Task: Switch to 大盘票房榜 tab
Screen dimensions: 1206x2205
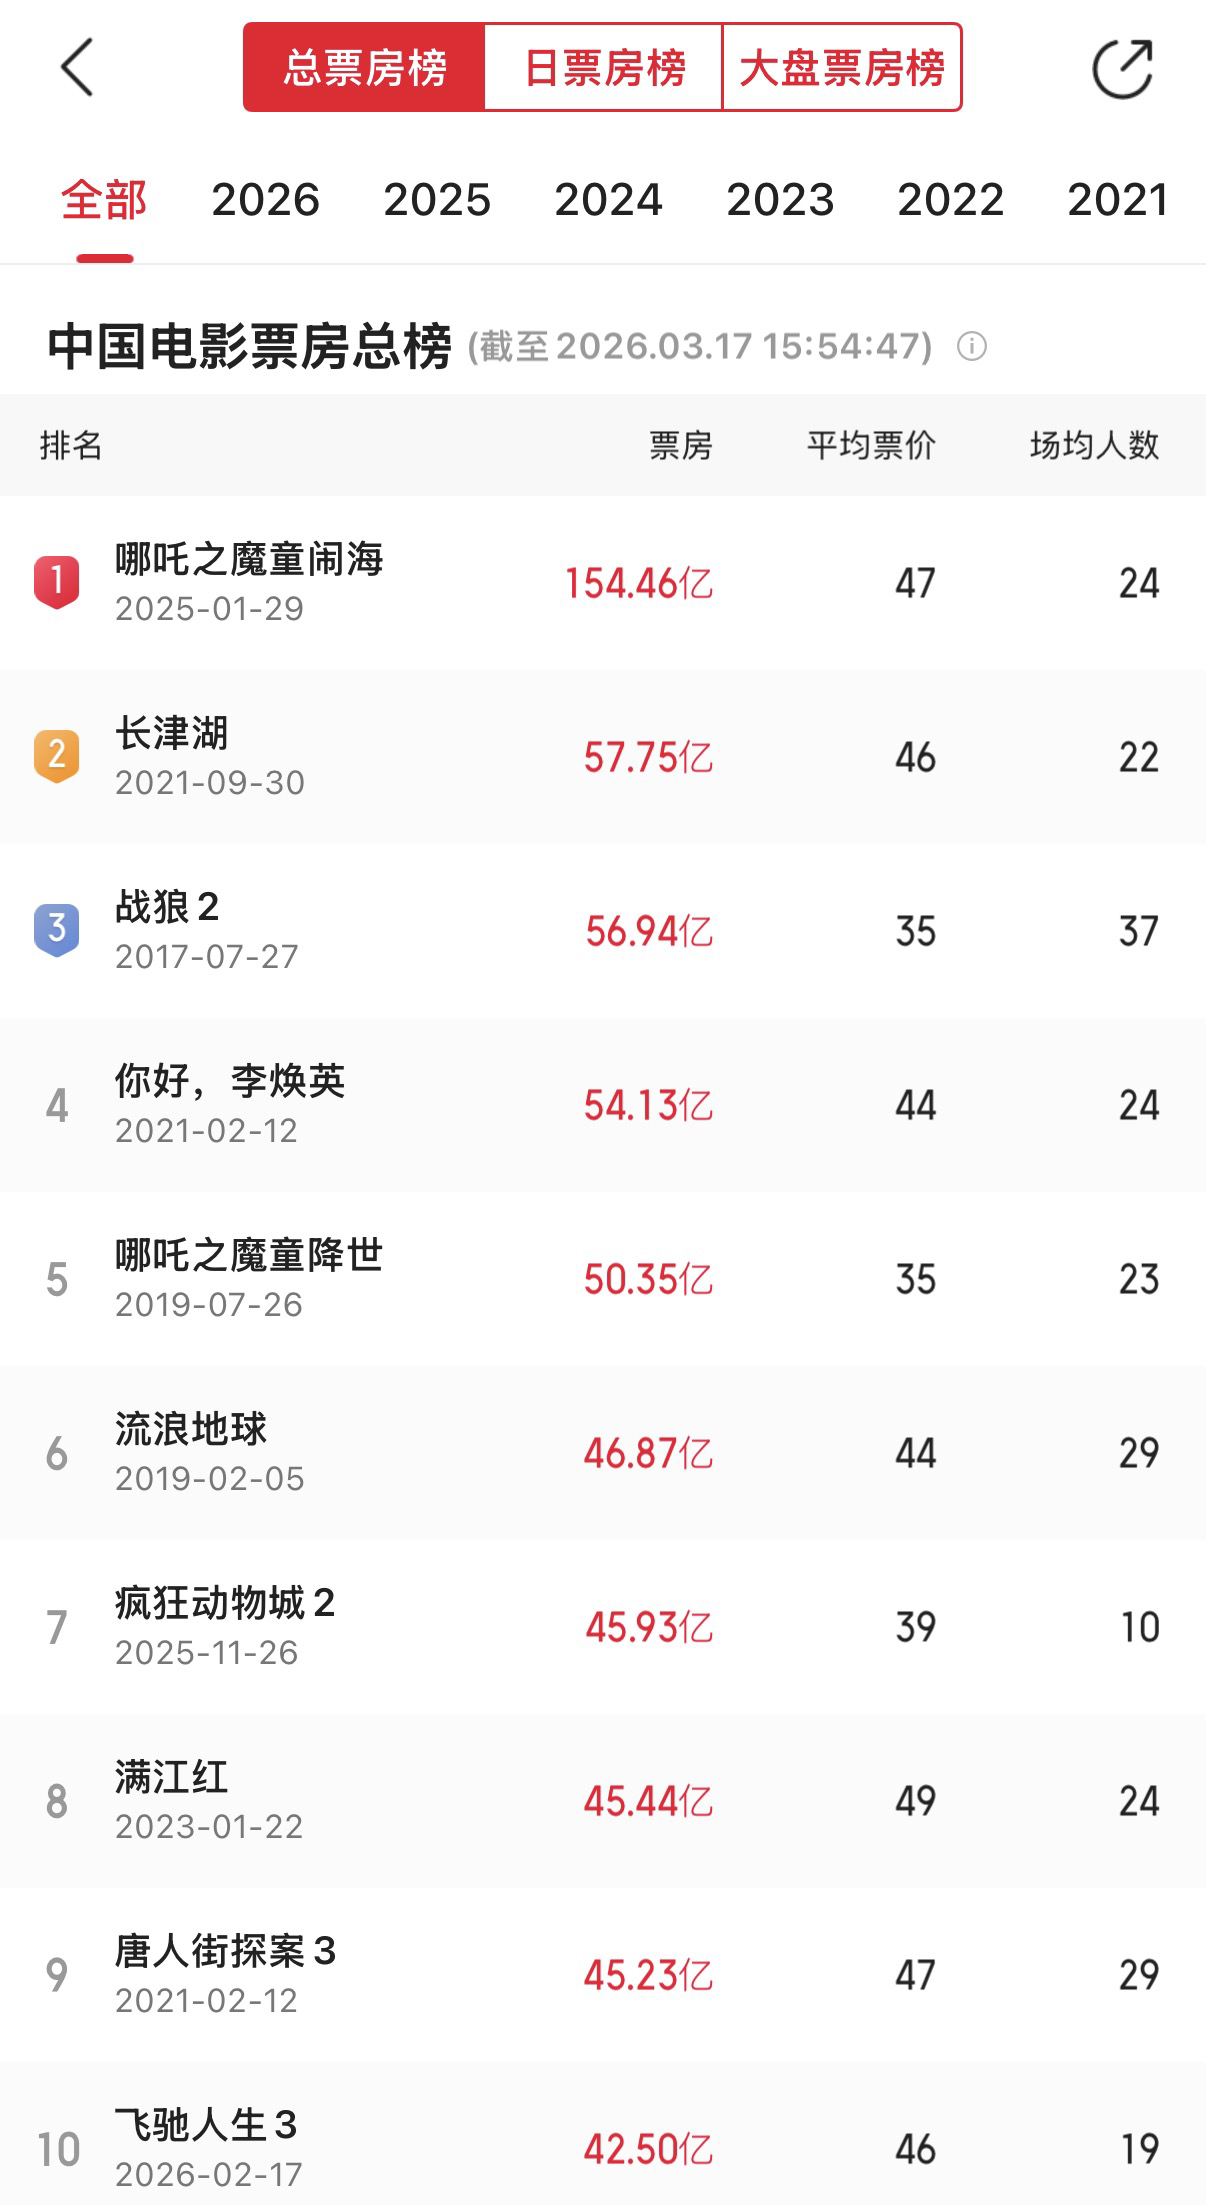Action: (842, 68)
